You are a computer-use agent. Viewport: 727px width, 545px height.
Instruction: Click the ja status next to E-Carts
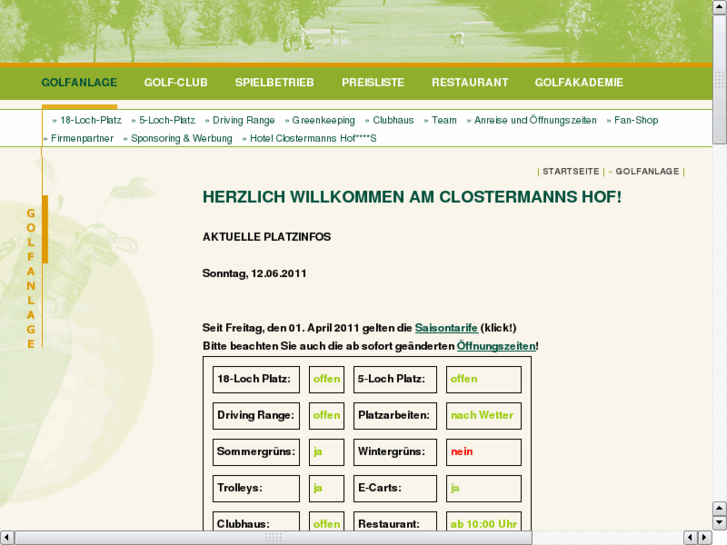[x=484, y=488]
